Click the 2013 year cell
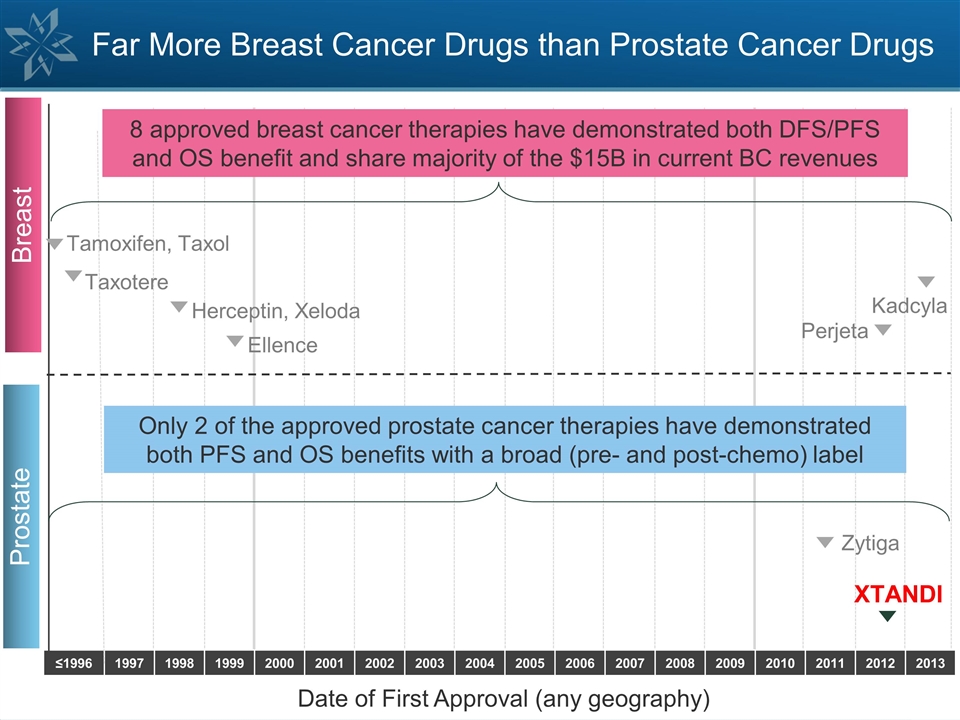 click(x=929, y=663)
